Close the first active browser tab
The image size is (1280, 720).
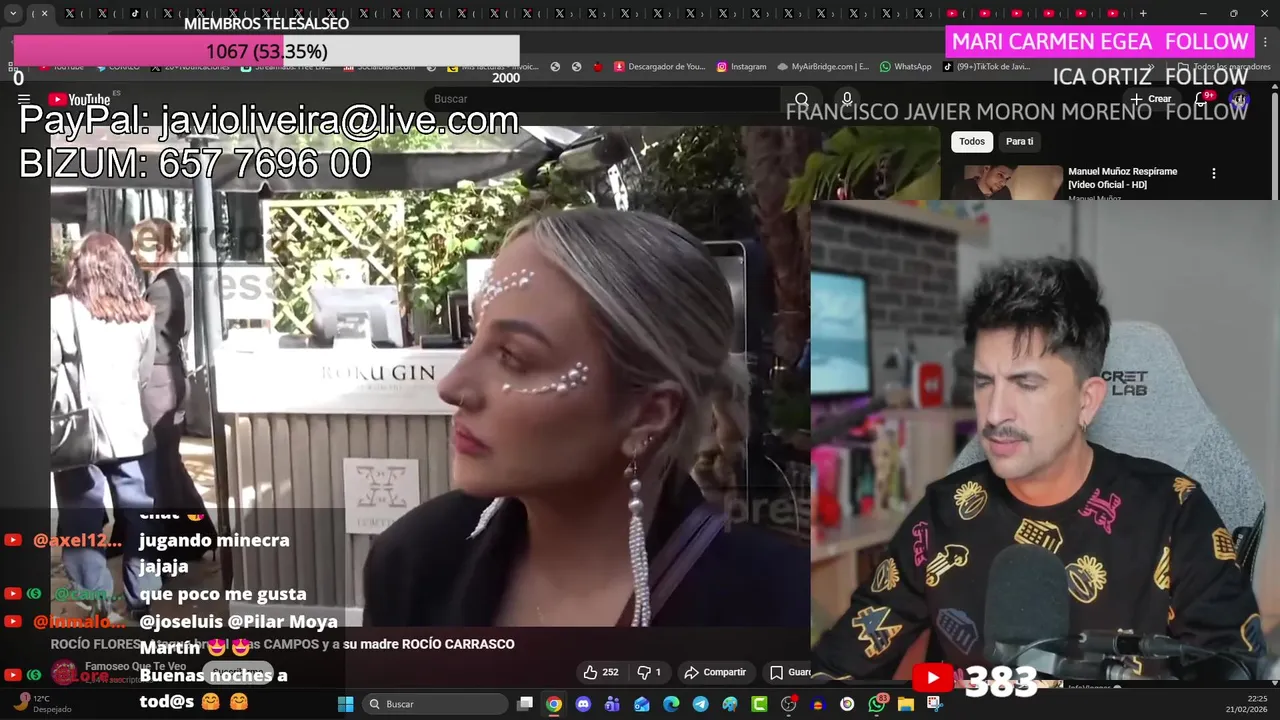[44, 13]
